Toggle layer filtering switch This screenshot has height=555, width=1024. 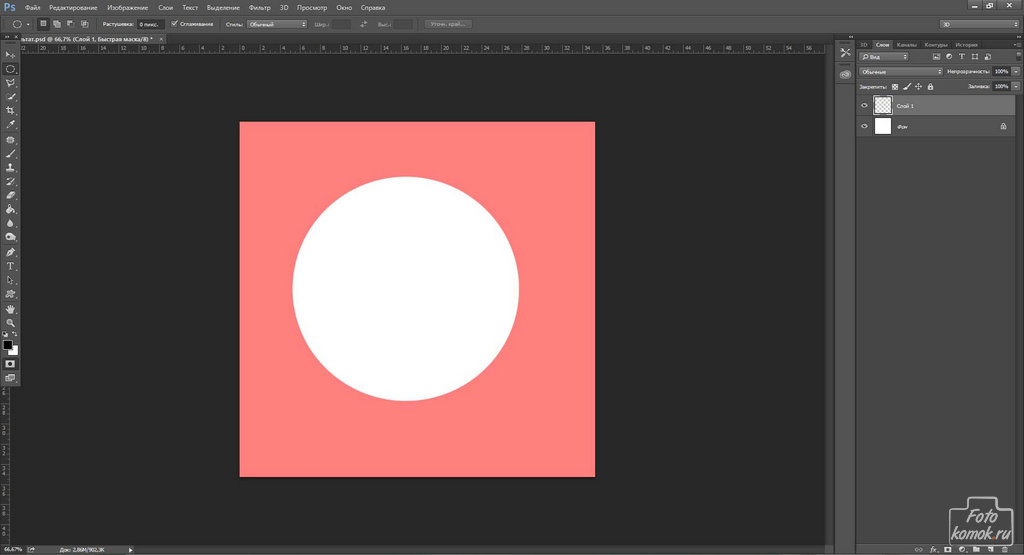[1018, 57]
